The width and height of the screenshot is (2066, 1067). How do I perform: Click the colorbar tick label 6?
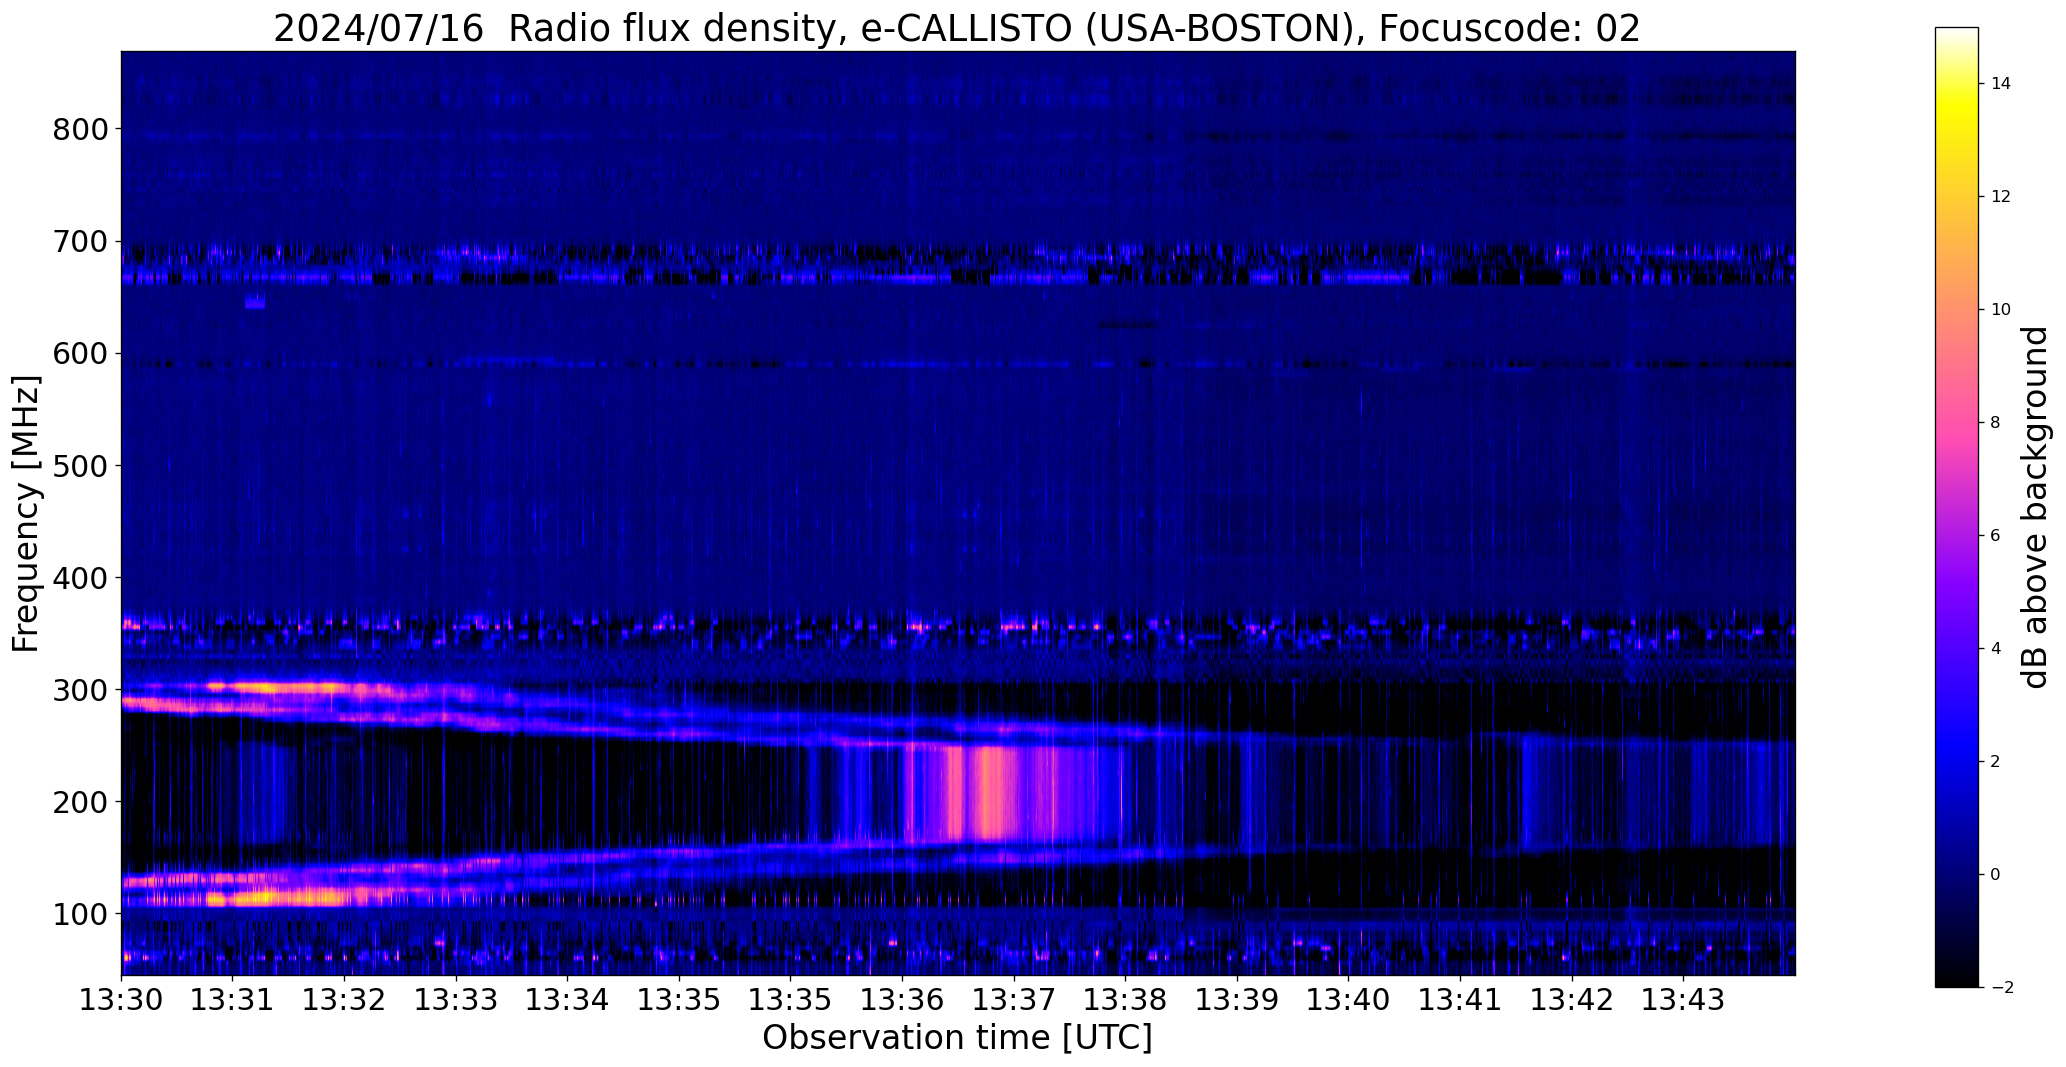click(x=1995, y=536)
